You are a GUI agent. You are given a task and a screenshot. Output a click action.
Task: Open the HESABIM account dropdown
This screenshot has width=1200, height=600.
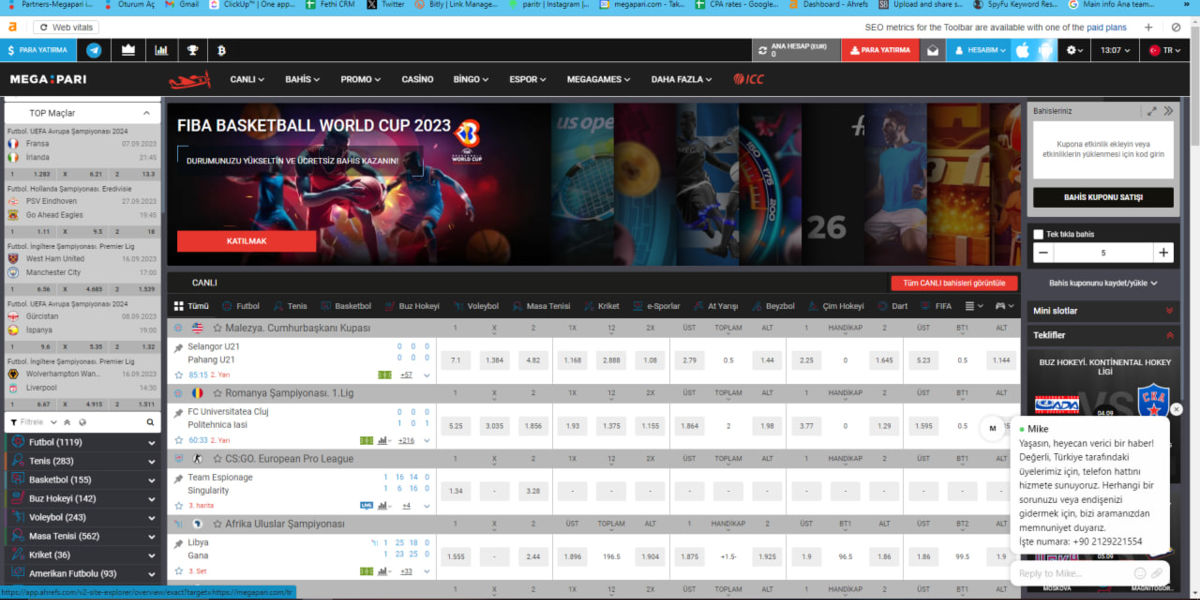tap(978, 50)
